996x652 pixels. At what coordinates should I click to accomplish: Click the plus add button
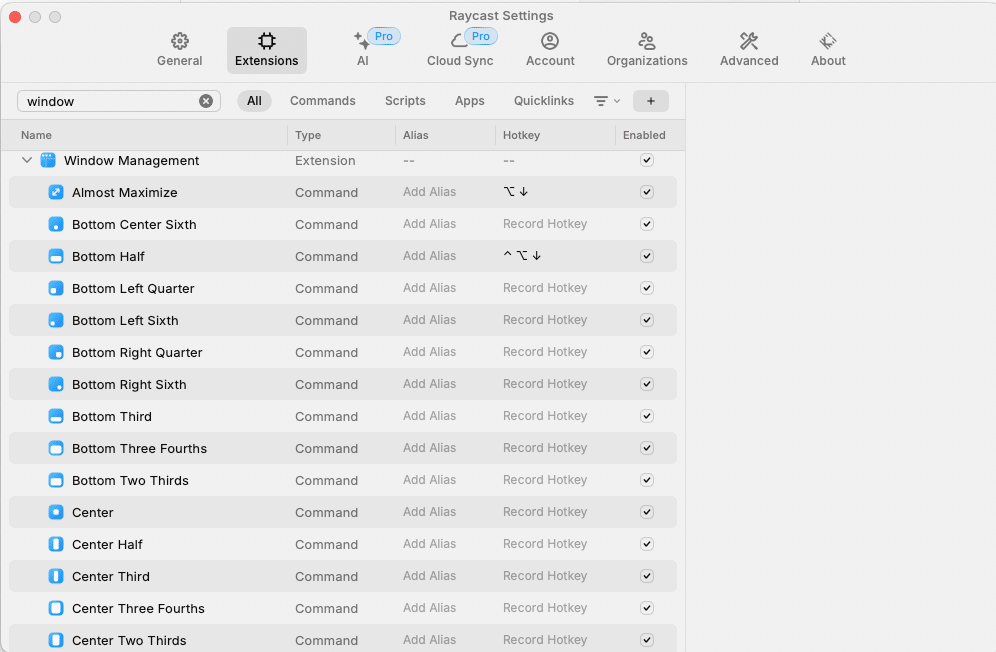click(x=650, y=101)
